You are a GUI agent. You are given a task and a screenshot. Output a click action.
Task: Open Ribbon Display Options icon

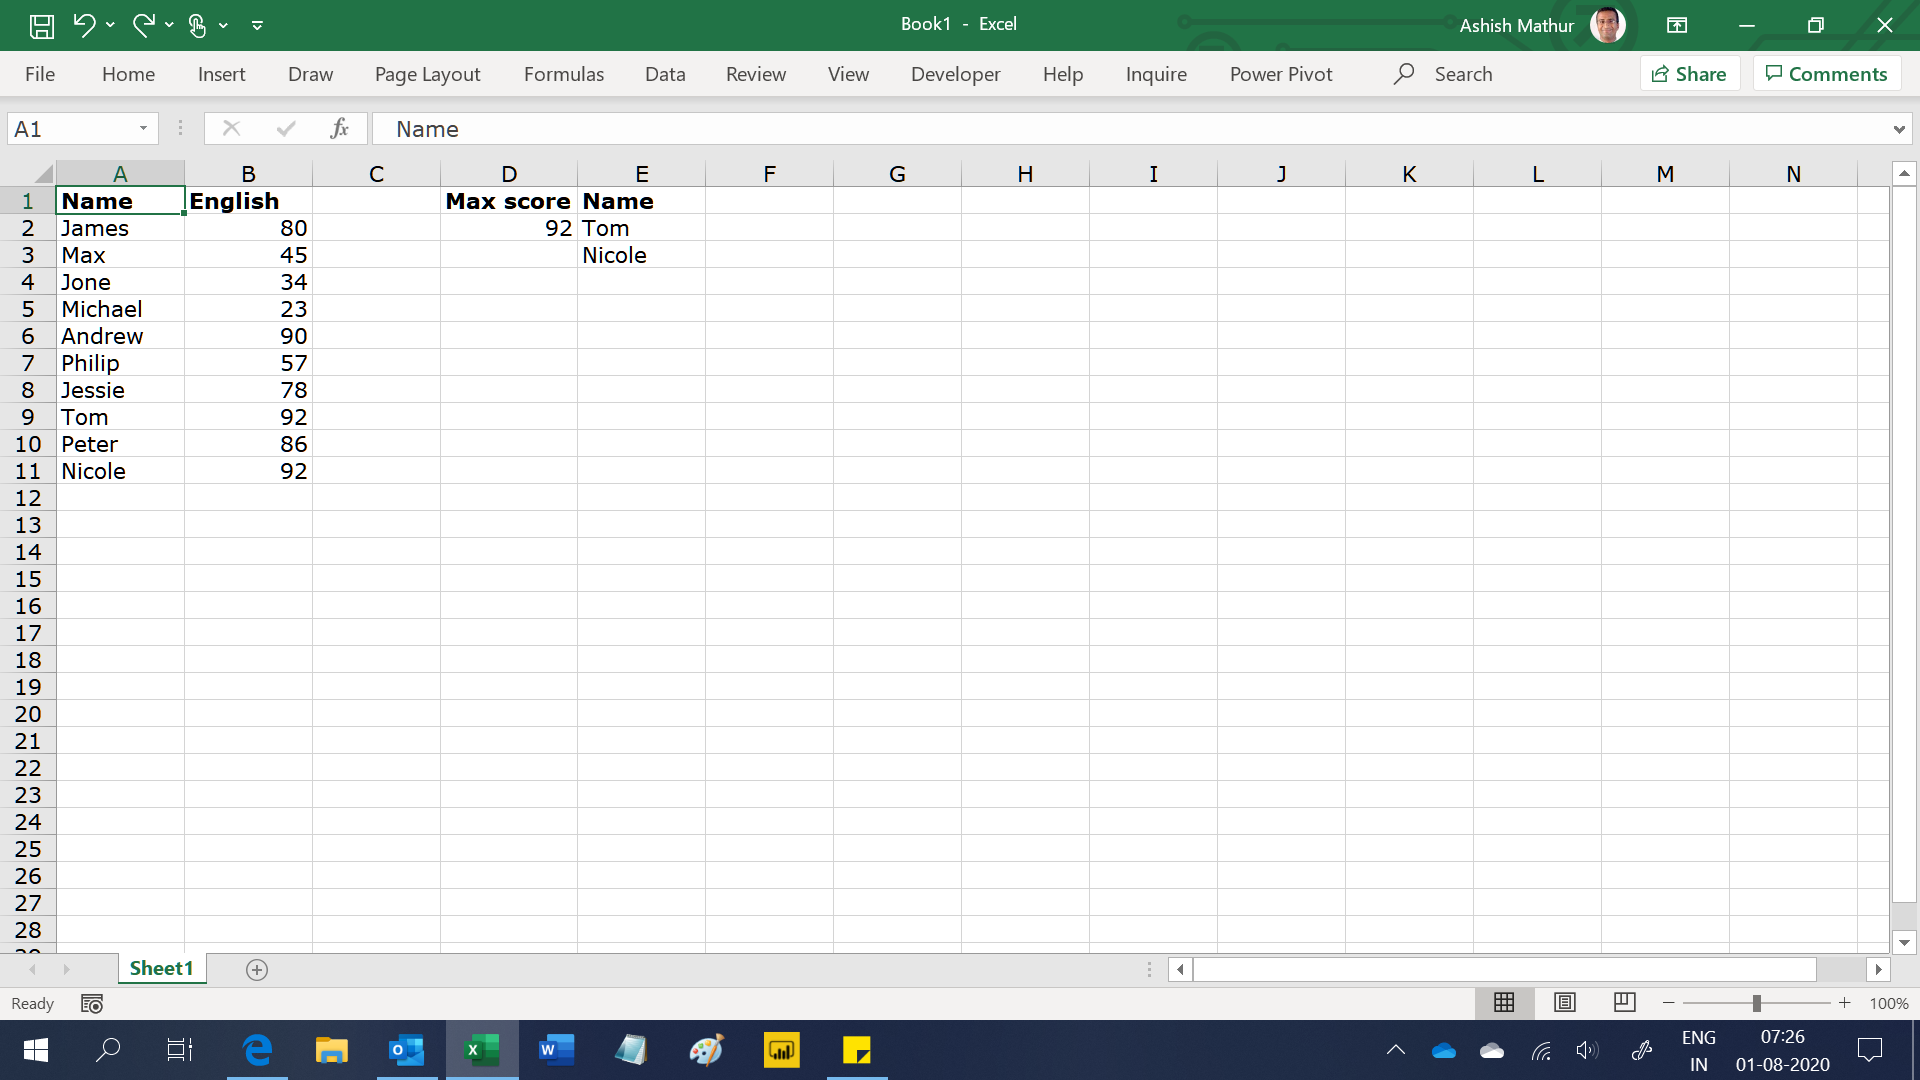coord(1677,25)
